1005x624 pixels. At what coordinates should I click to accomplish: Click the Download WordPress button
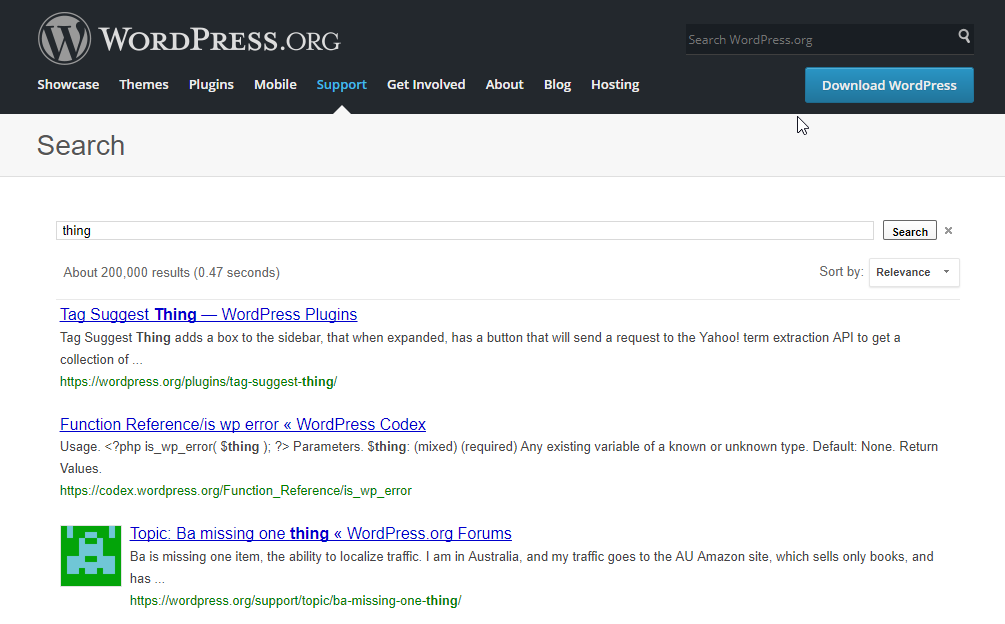[x=889, y=85]
